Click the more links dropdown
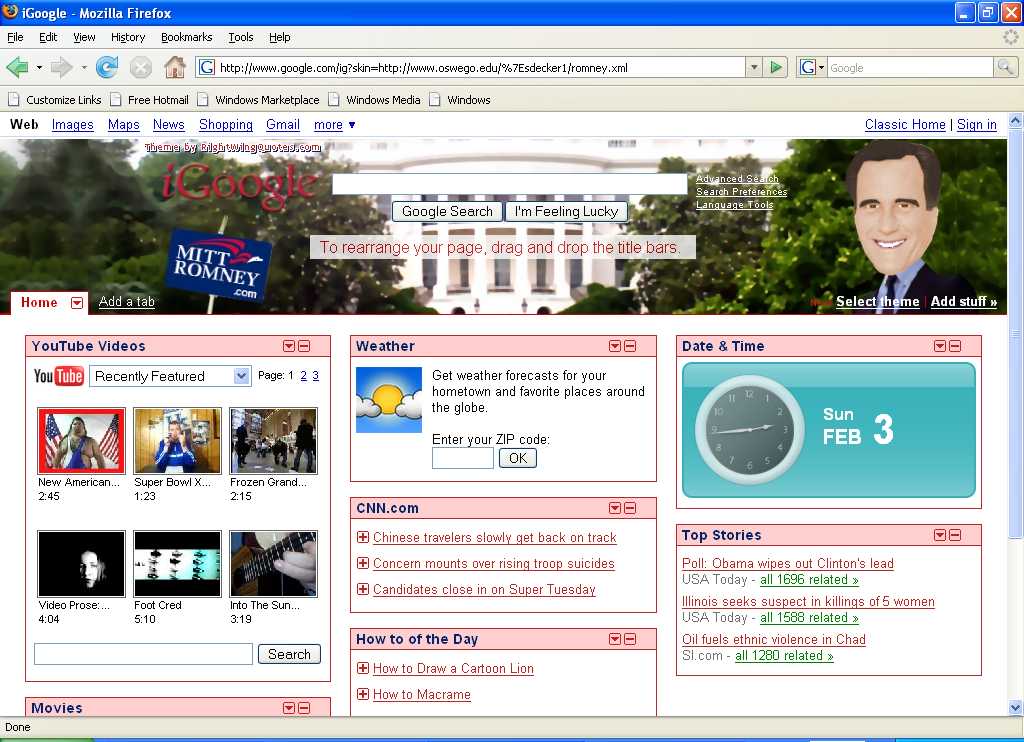Viewport: 1024px width, 742px height. pyautogui.click(x=334, y=125)
